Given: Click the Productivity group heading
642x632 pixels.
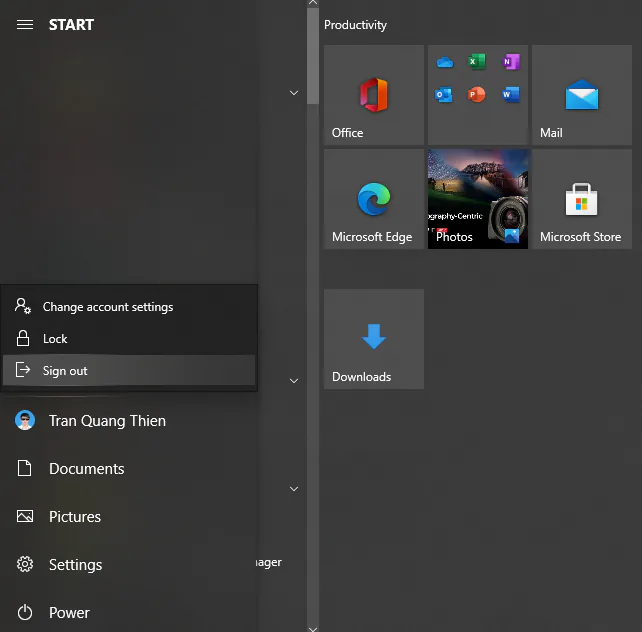Looking at the screenshot, I should [355, 25].
